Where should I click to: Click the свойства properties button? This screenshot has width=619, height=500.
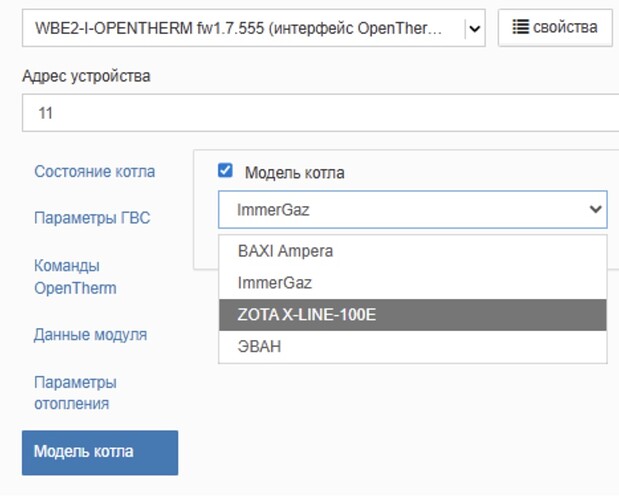click(555, 28)
